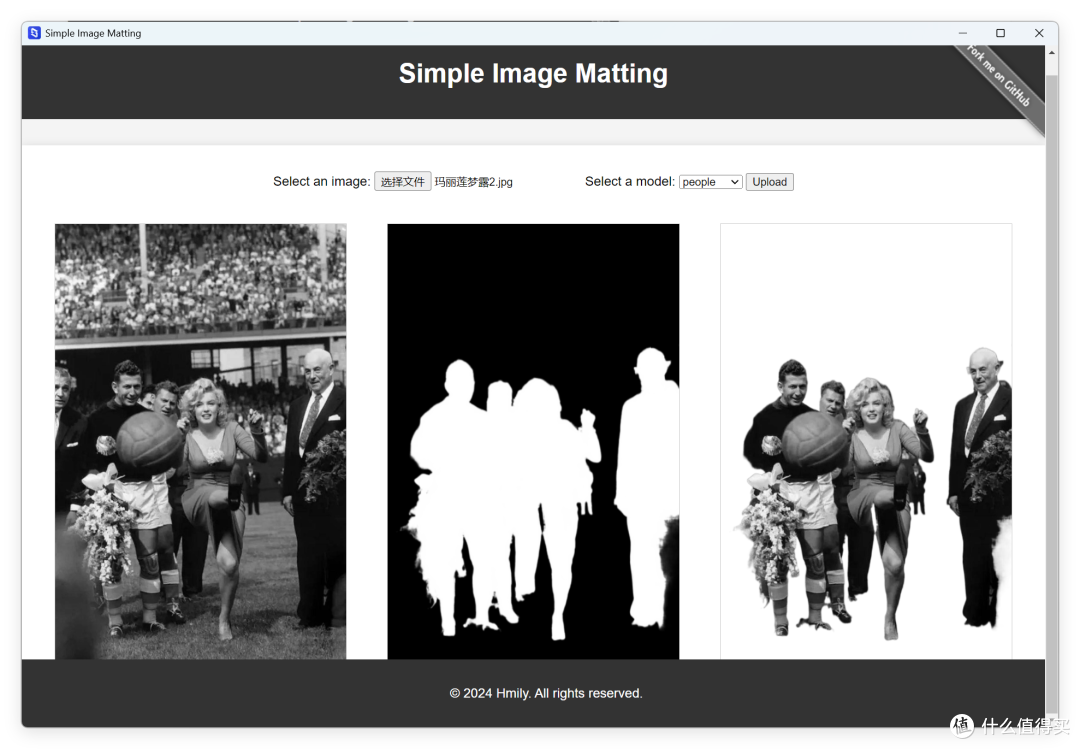Minimize the Simple Image Matting window
The image size is (1080, 749).
pos(963,33)
